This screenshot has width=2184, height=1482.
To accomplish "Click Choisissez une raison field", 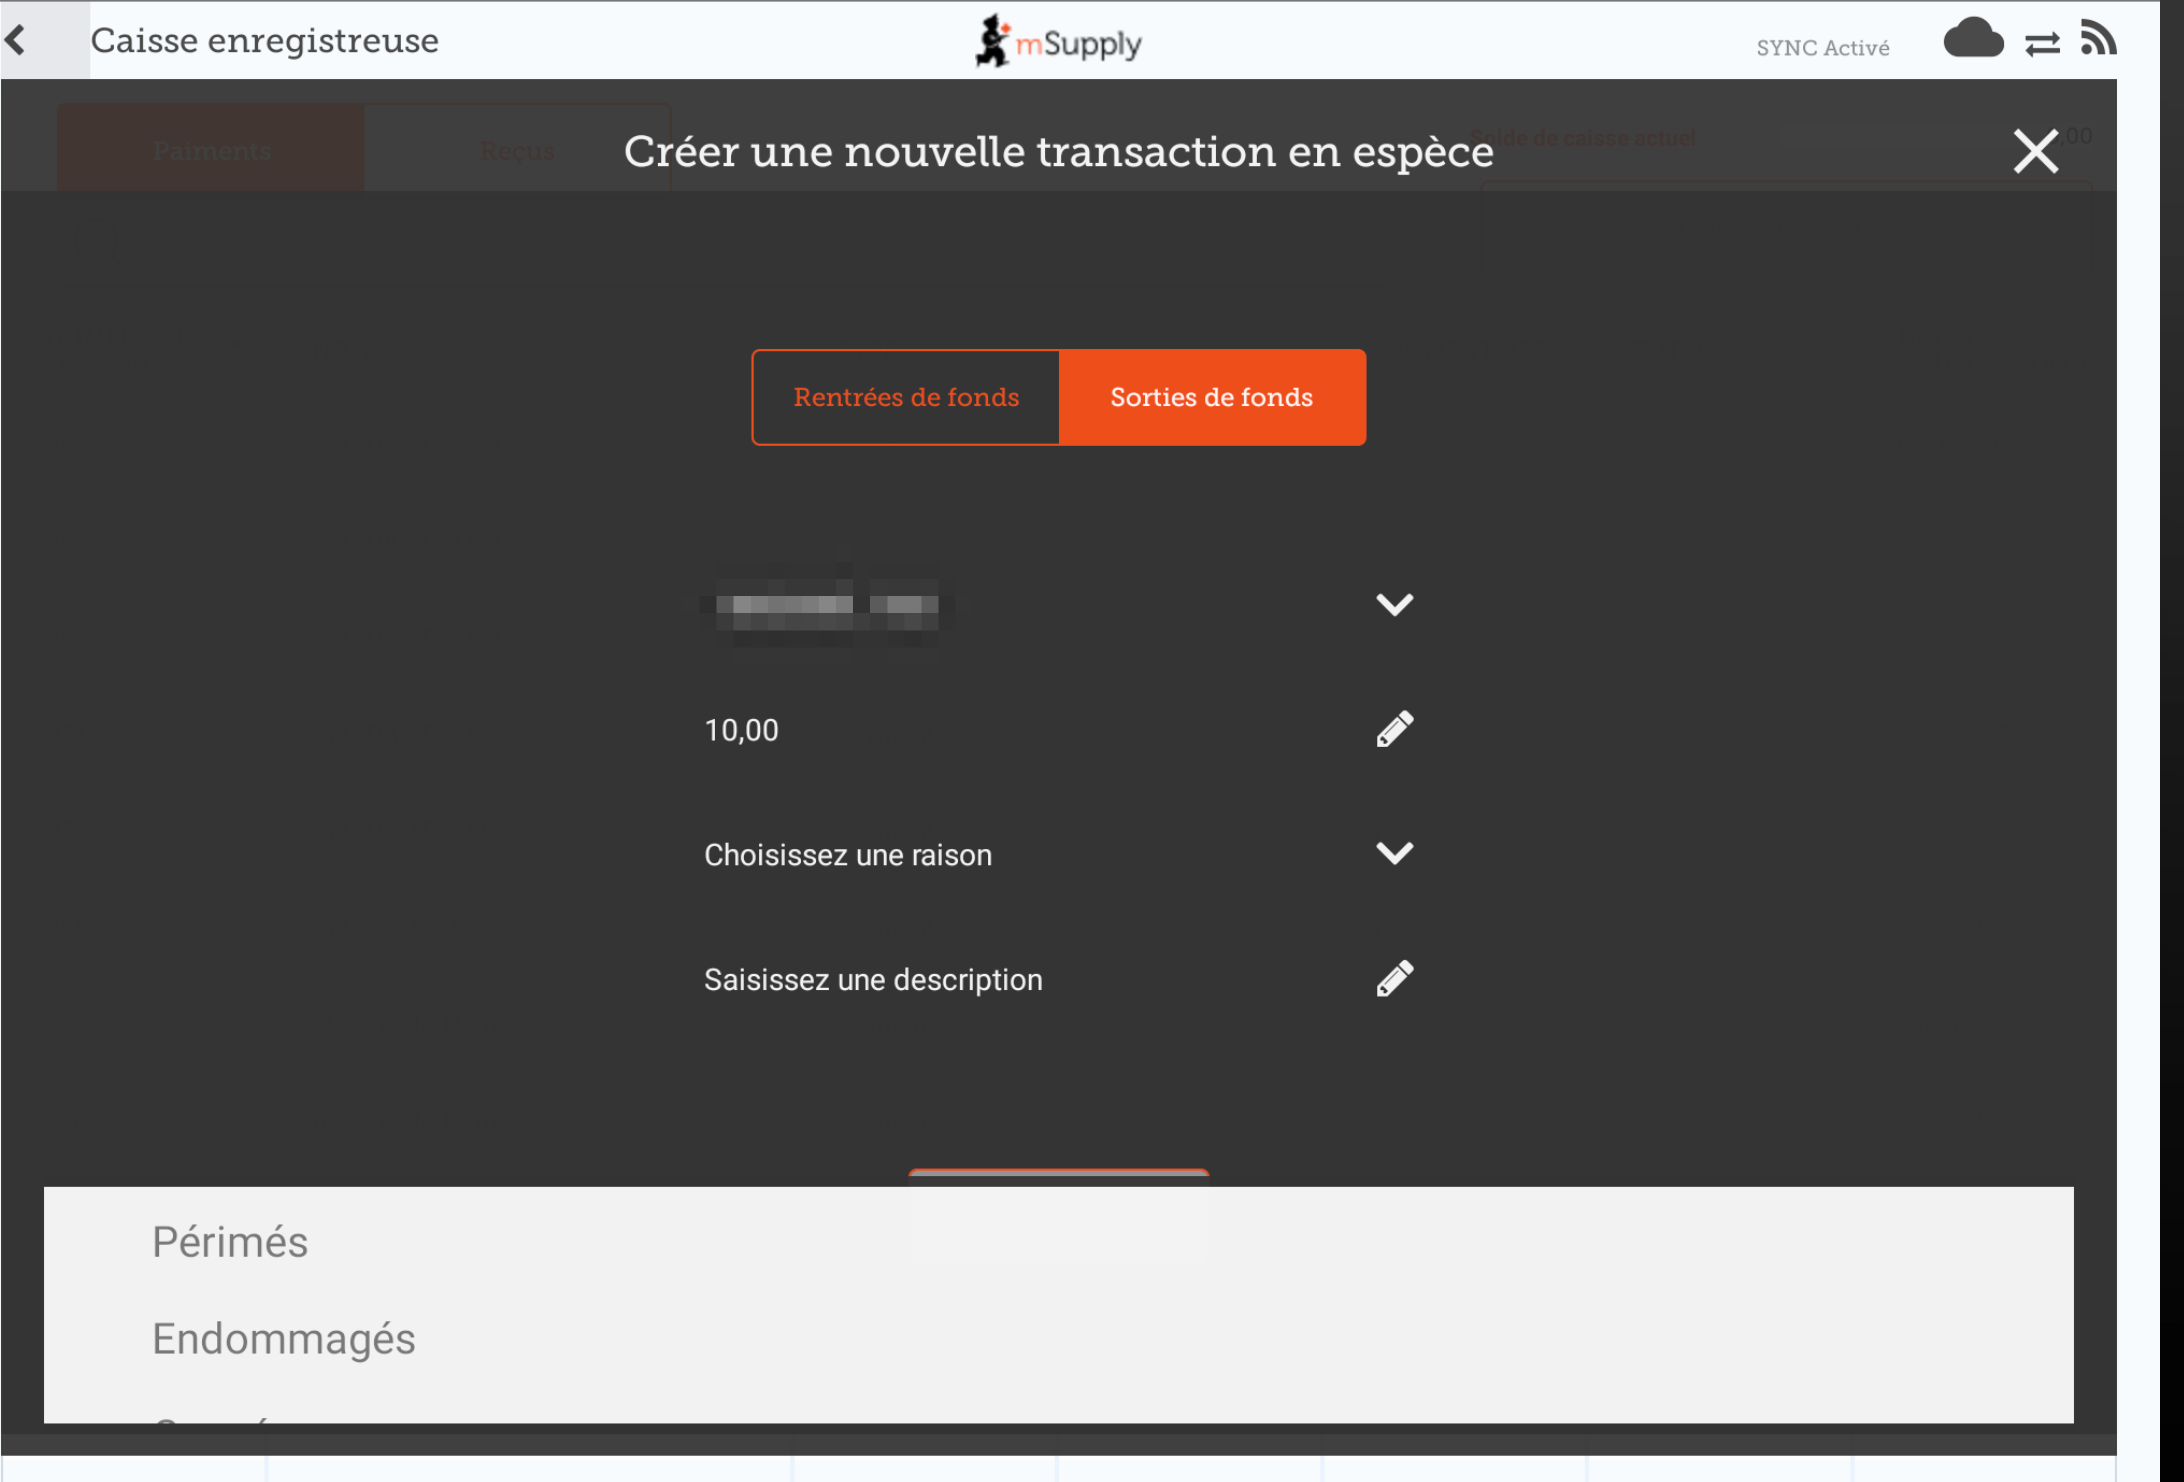I will tap(848, 855).
